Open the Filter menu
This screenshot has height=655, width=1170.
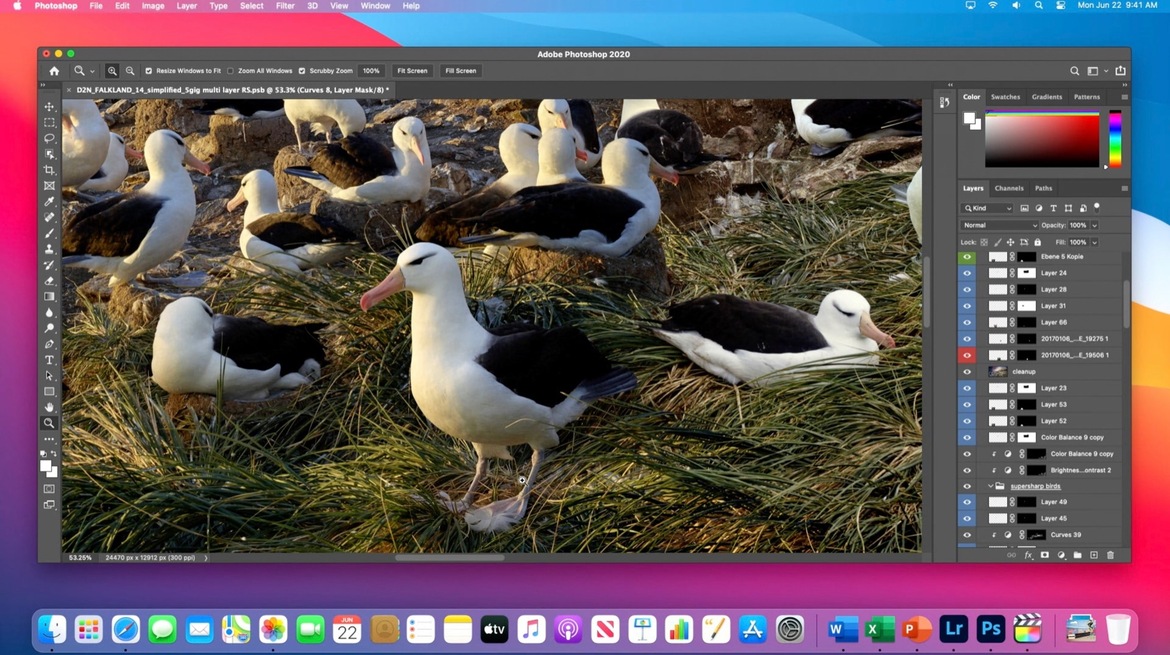point(285,6)
